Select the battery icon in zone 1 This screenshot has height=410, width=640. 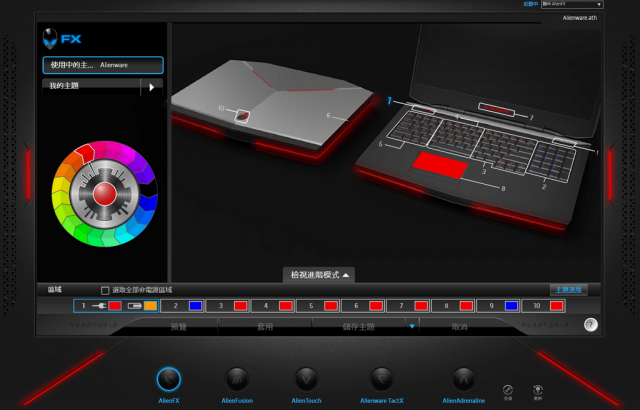click(134, 306)
